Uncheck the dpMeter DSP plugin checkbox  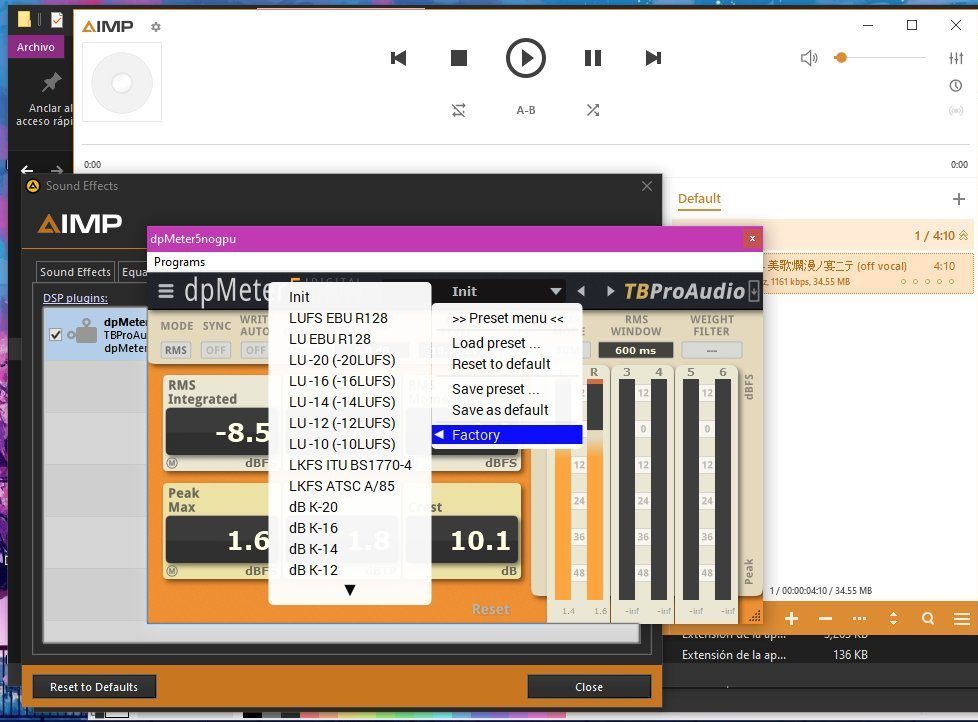click(x=56, y=335)
